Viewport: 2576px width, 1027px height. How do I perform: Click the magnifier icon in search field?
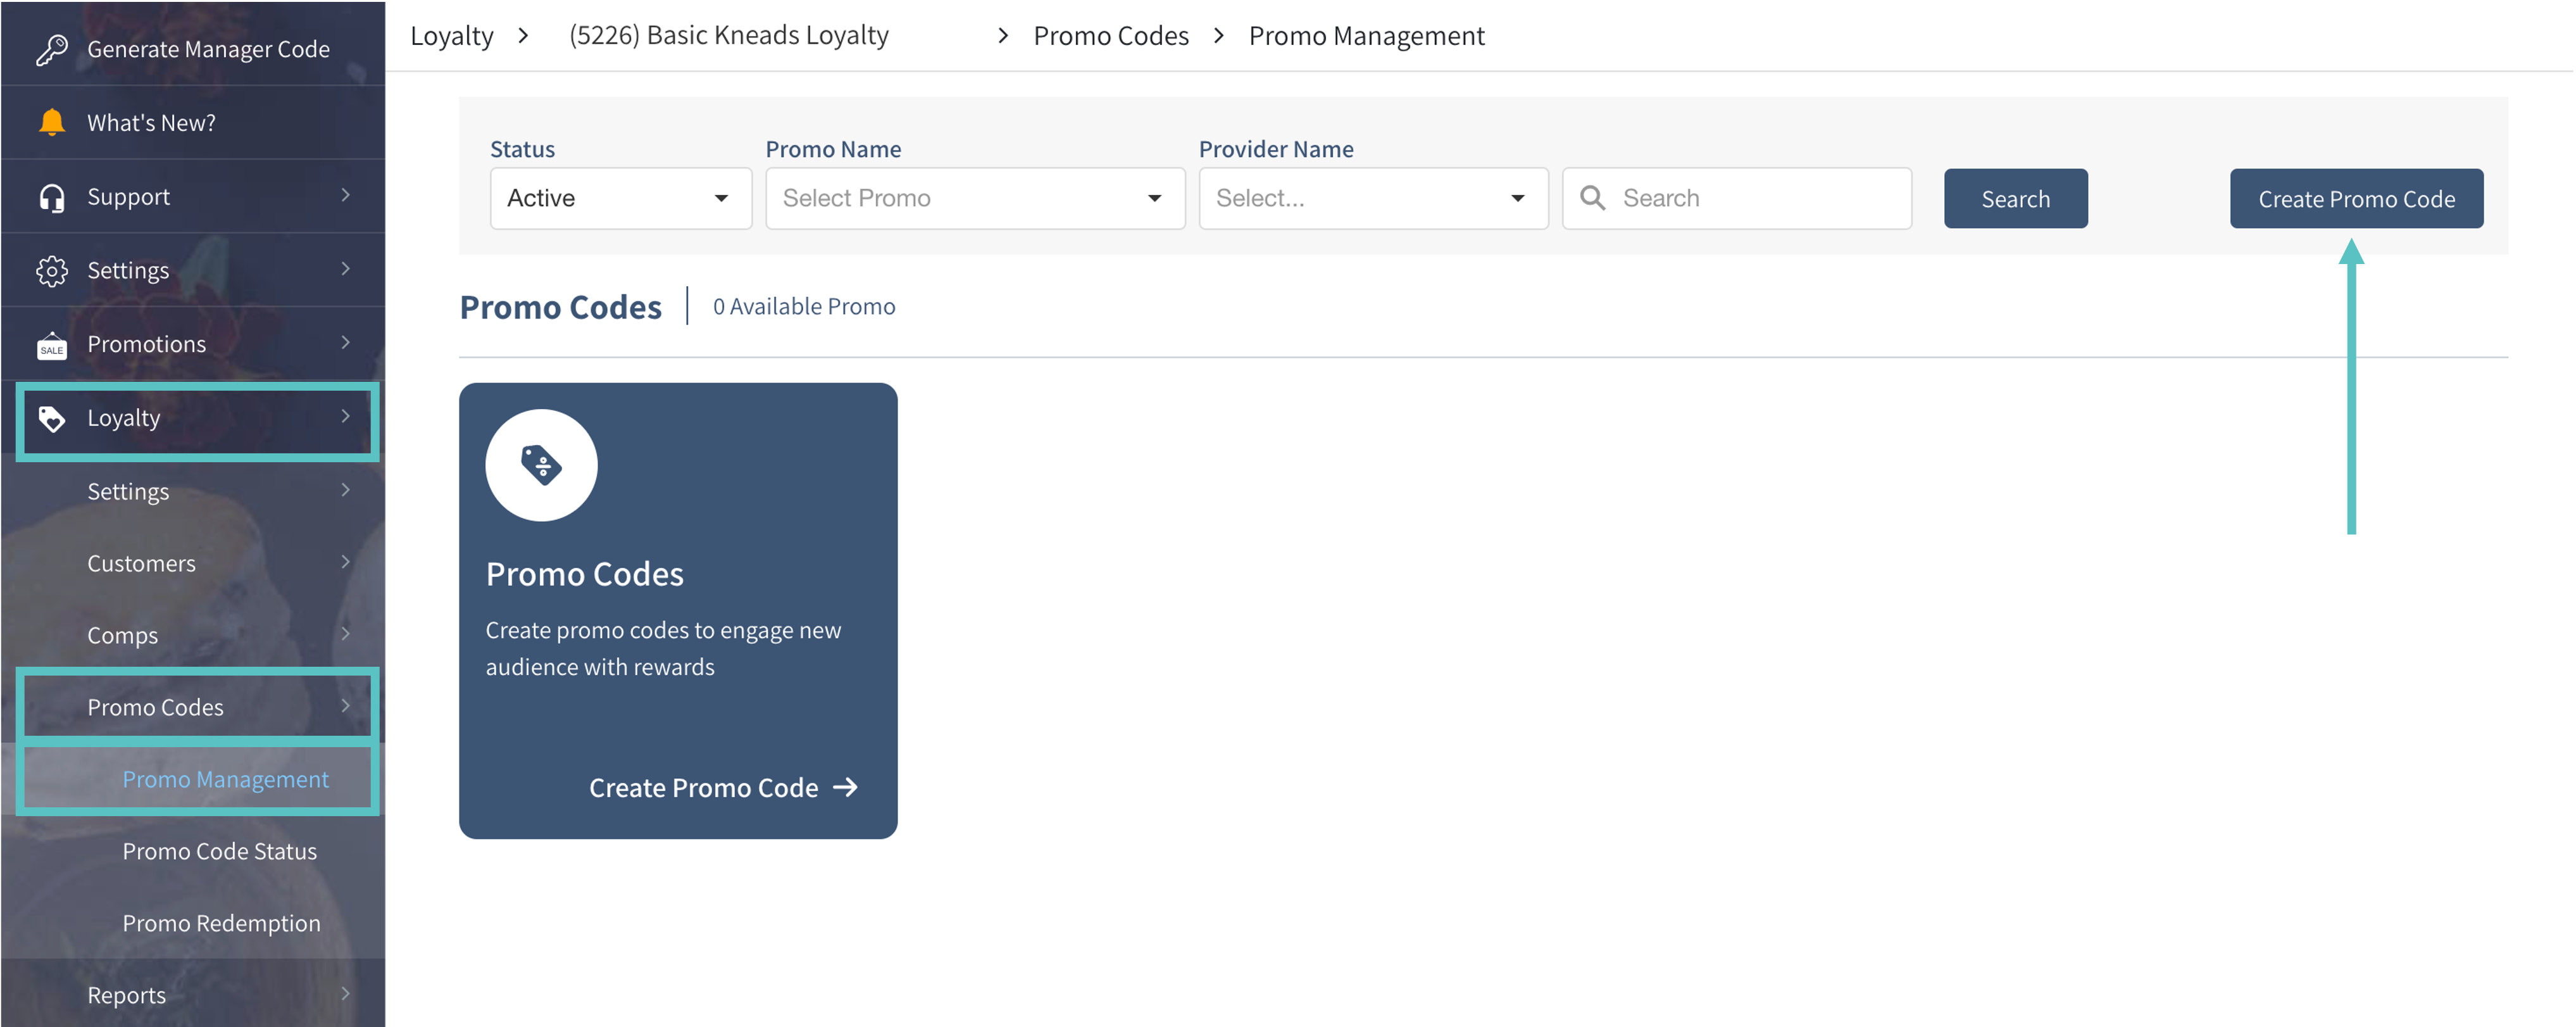(x=1592, y=198)
